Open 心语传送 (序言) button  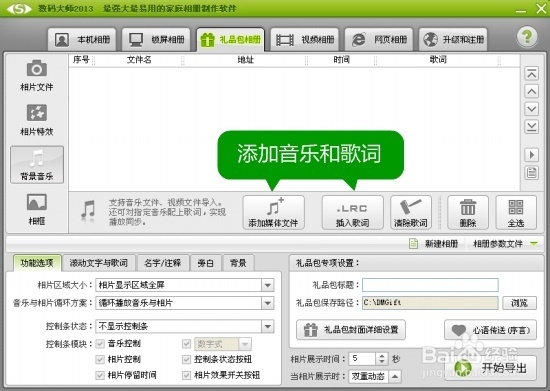click(x=490, y=330)
